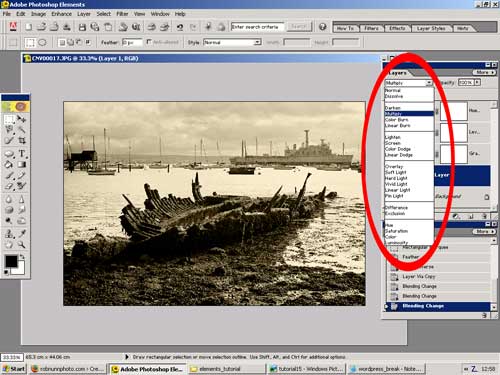Select the Smudge tool
Image resolution: width=500 pixels, height=375 pixels.
21,210
